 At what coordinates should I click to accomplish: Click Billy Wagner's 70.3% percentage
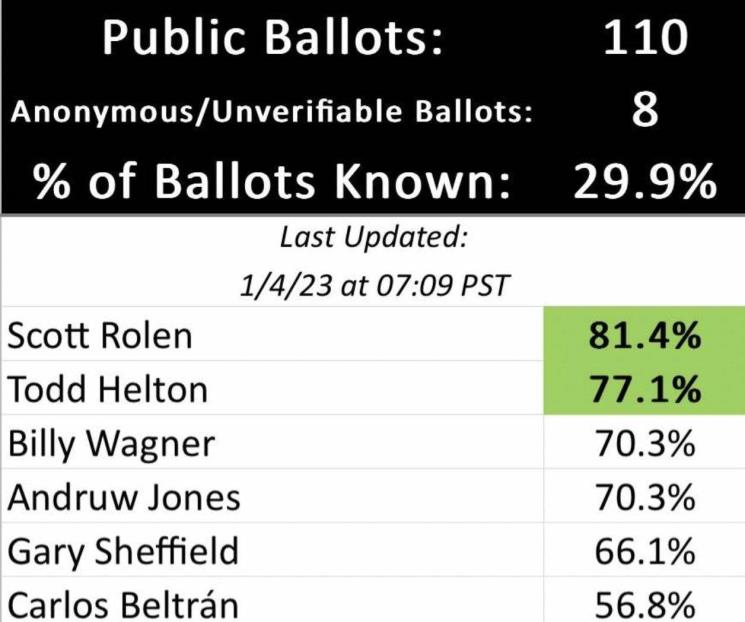click(645, 443)
